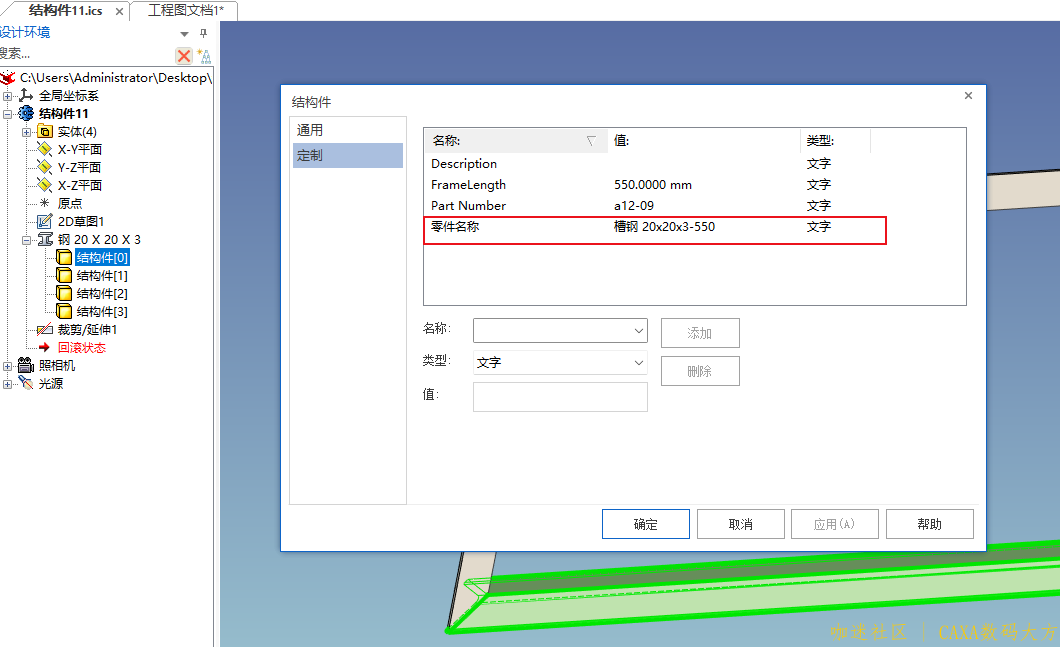Click the yellow box icon of 结构件[1]
The width and height of the screenshot is (1060, 647).
pyautogui.click(x=64, y=275)
